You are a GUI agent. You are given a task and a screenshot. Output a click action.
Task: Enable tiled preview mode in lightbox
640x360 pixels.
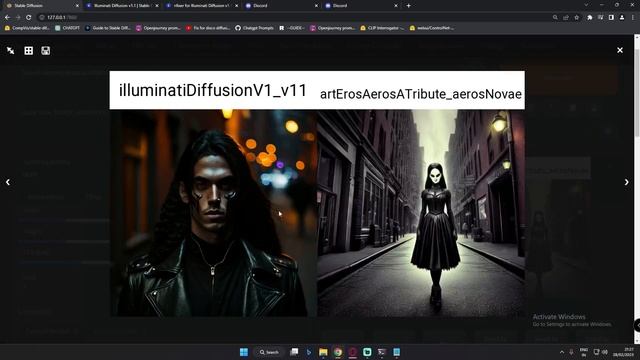(29, 51)
